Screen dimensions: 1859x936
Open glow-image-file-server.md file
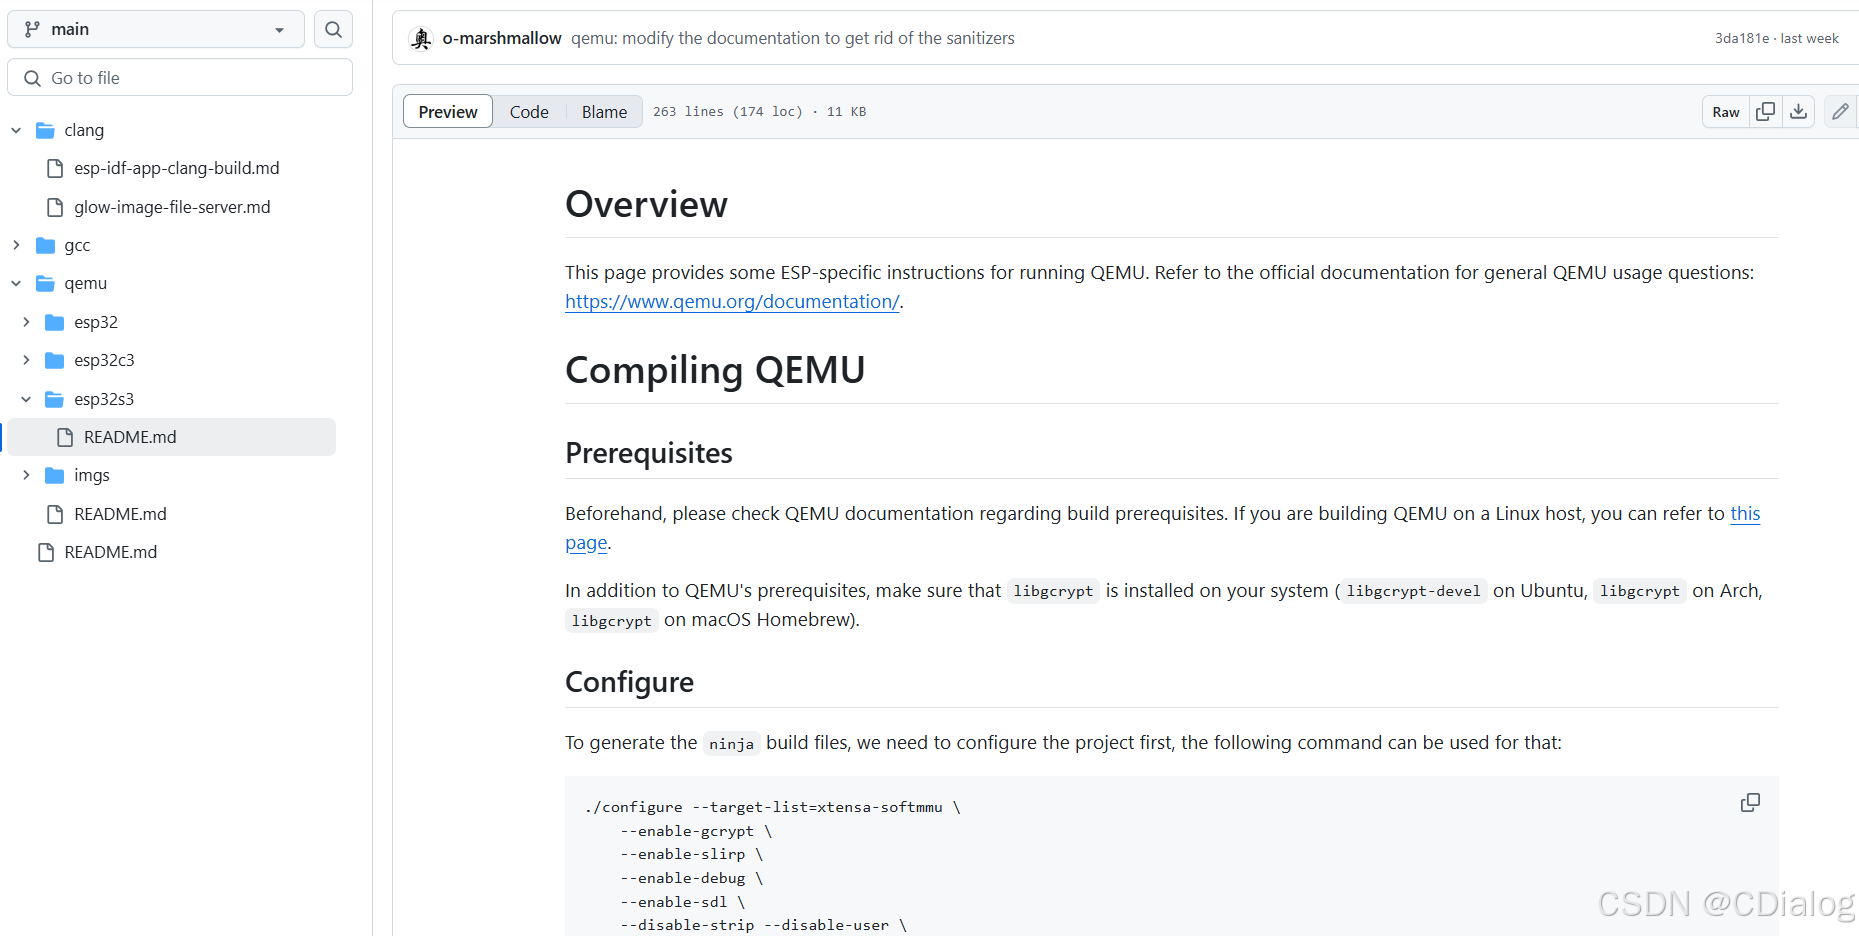[172, 207]
